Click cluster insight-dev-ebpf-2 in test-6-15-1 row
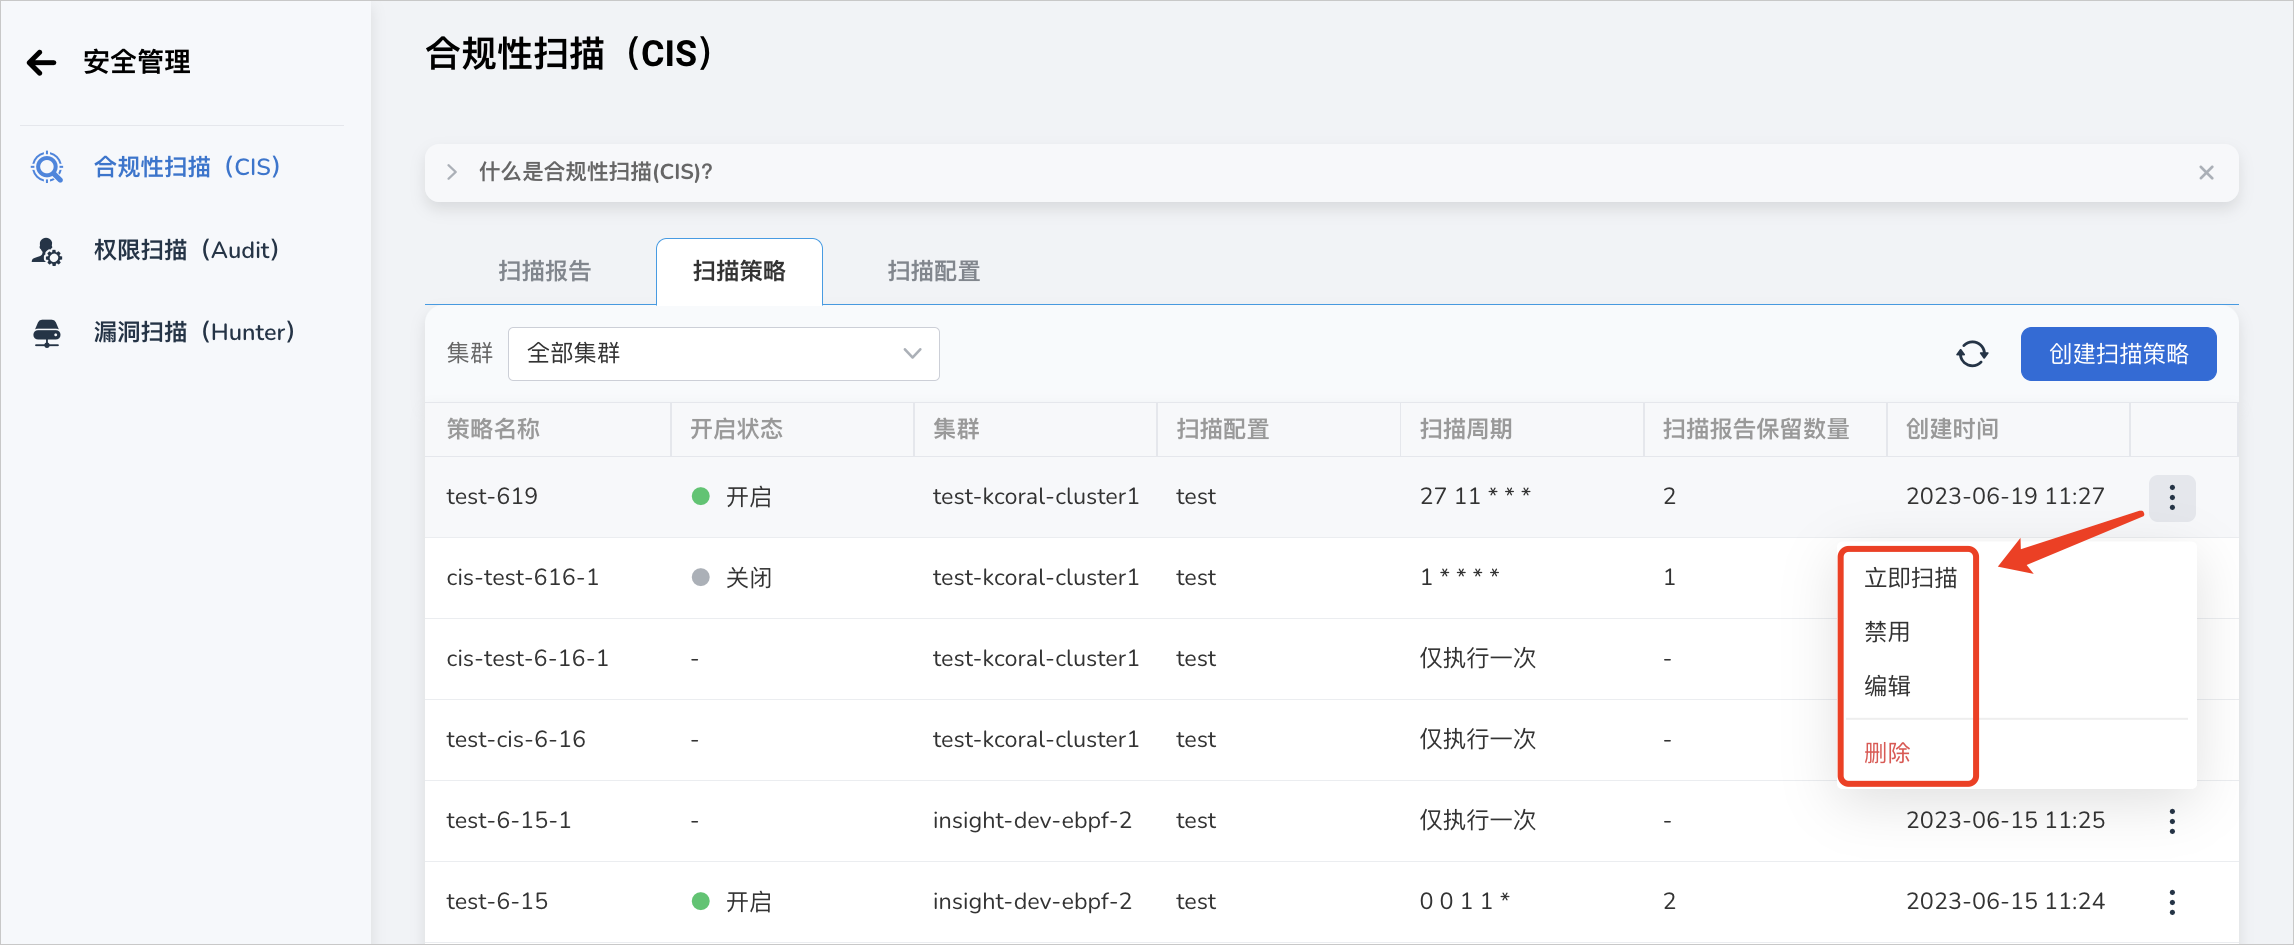The height and width of the screenshot is (945, 2294). tap(1032, 821)
